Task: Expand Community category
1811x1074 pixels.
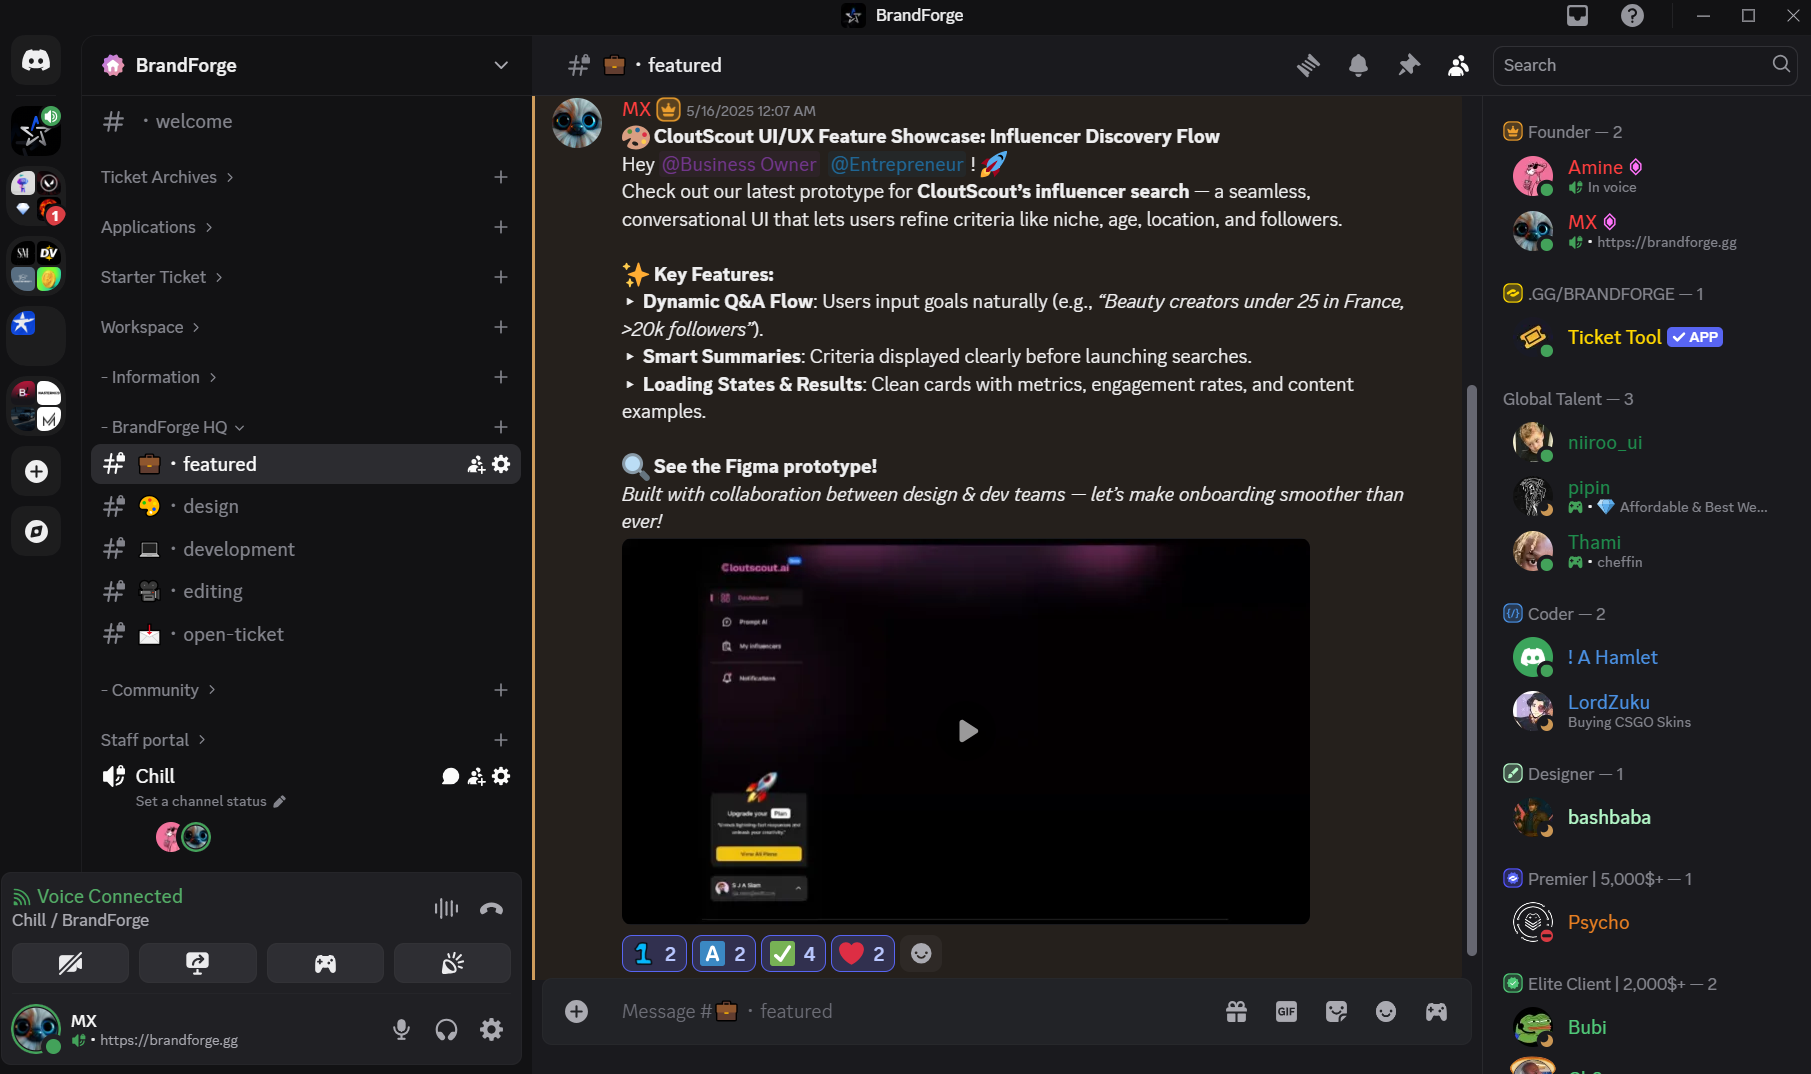Action: (159, 690)
